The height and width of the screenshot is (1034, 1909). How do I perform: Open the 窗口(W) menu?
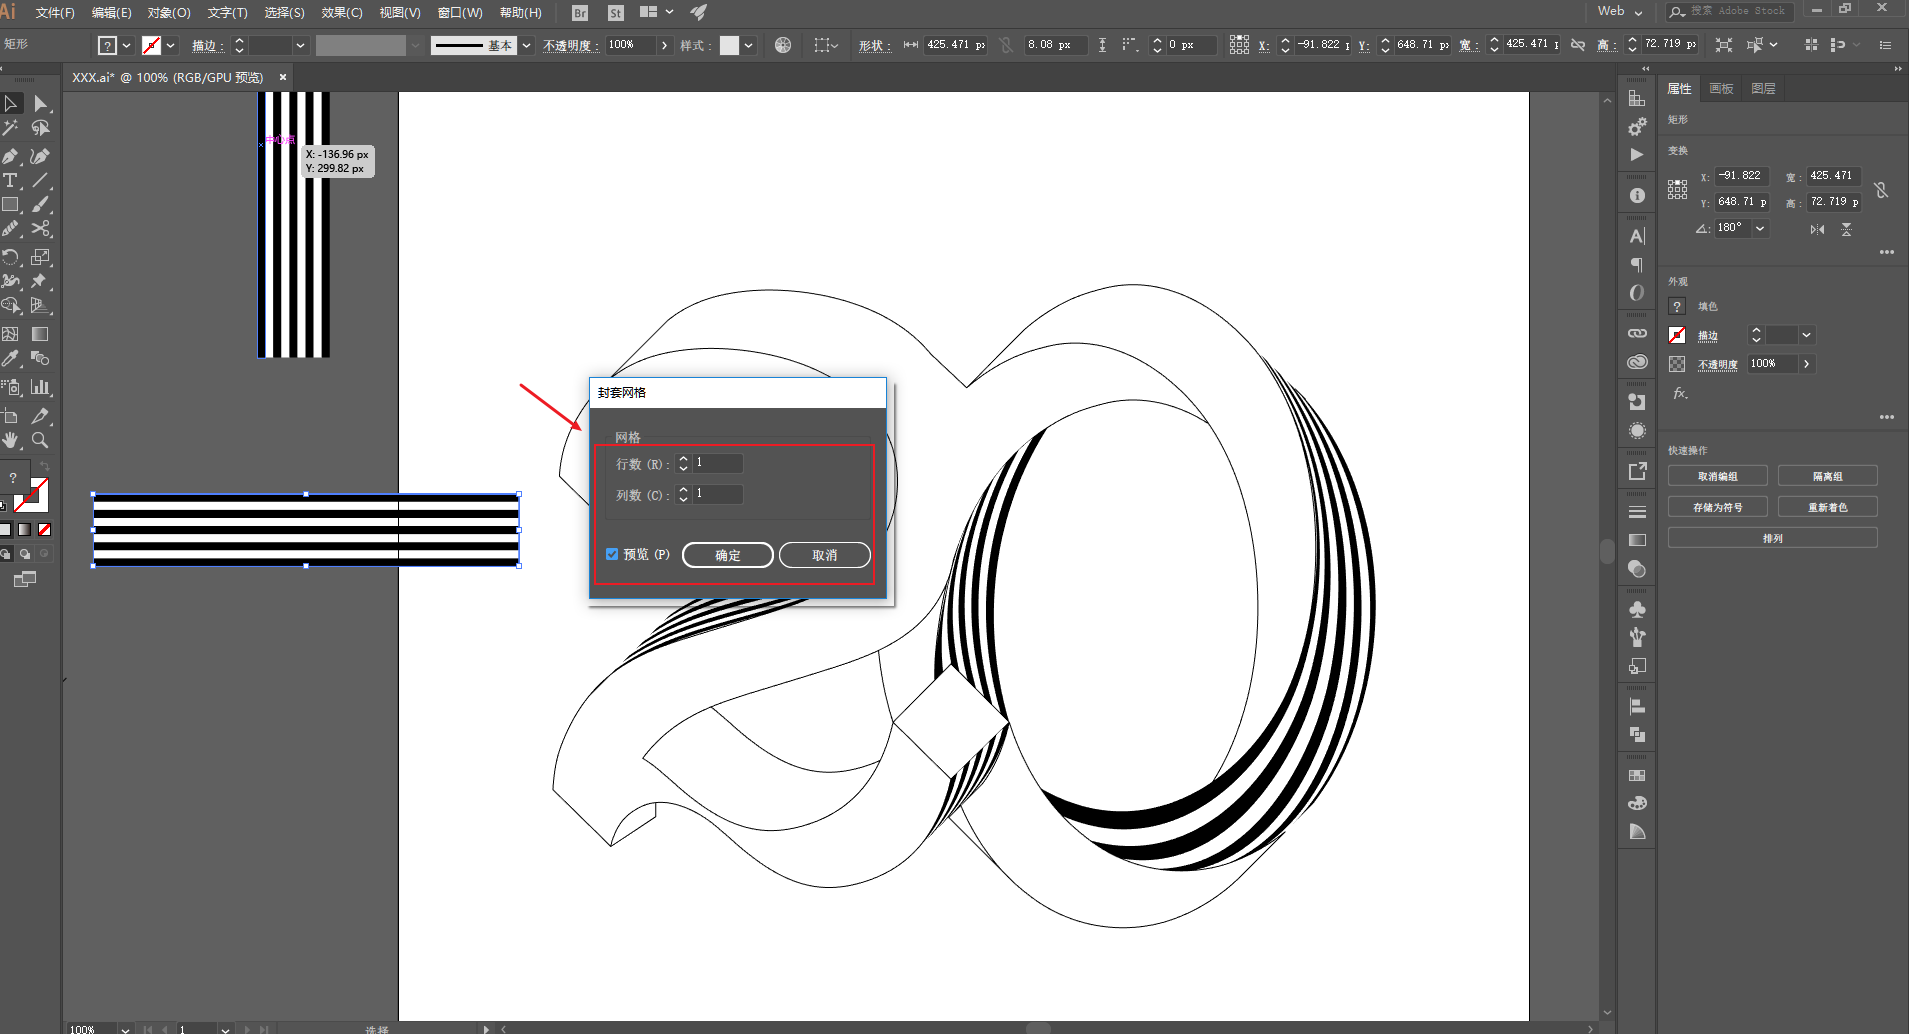tap(460, 13)
